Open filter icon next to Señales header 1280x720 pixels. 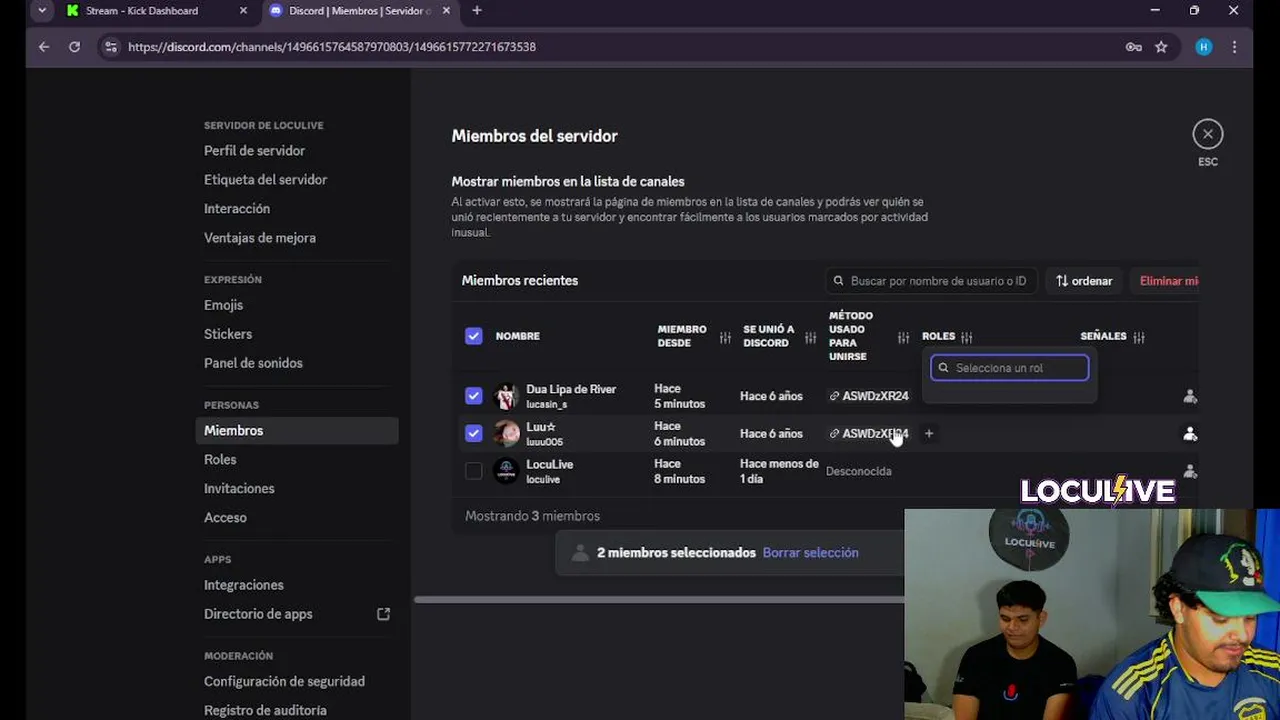(1139, 337)
